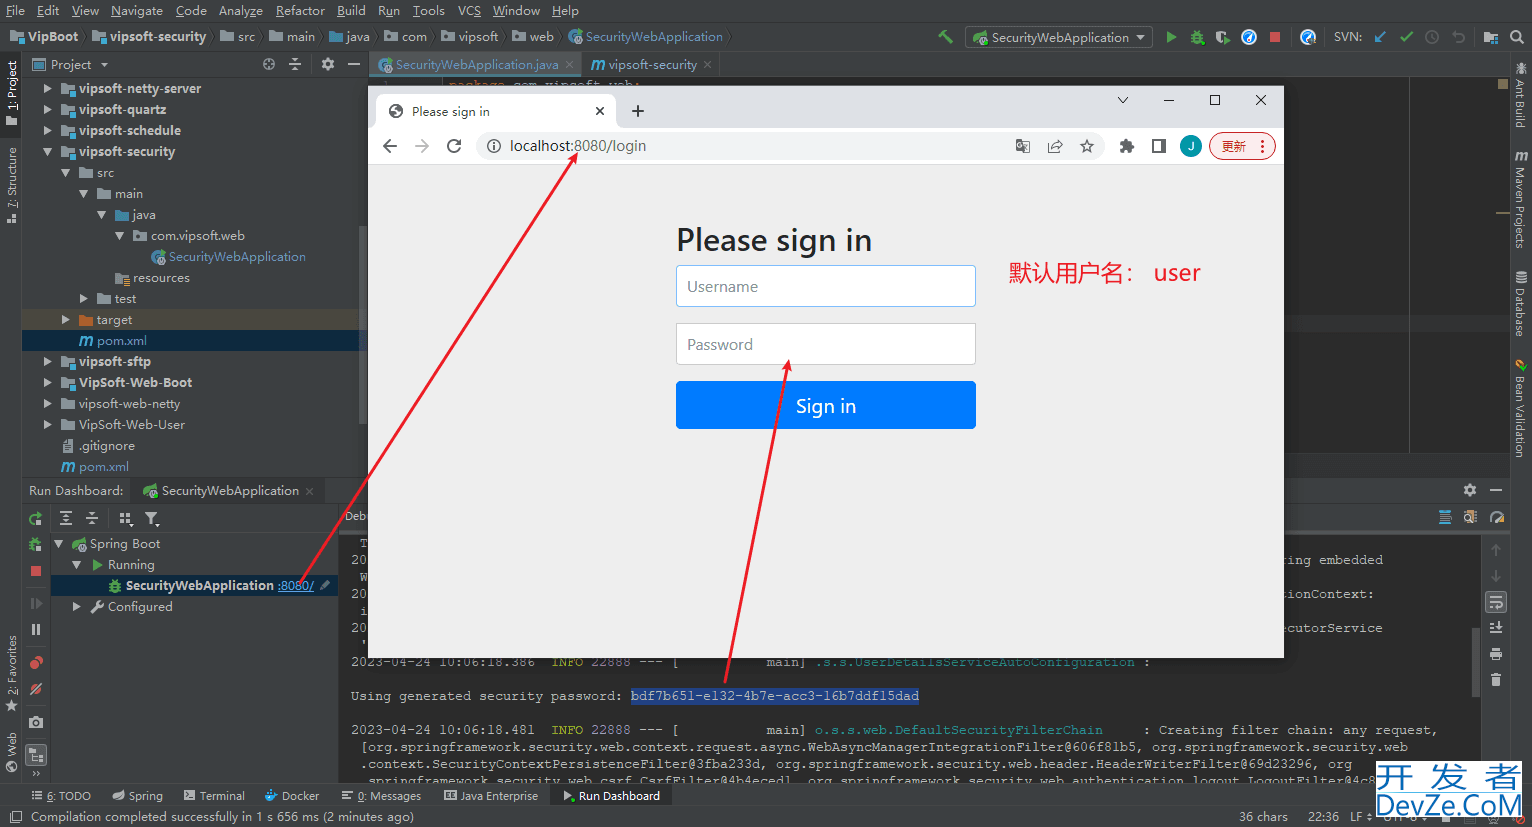This screenshot has width=1532, height=827.
Task: Bookmark the page with the star icon
Action: 1087,146
